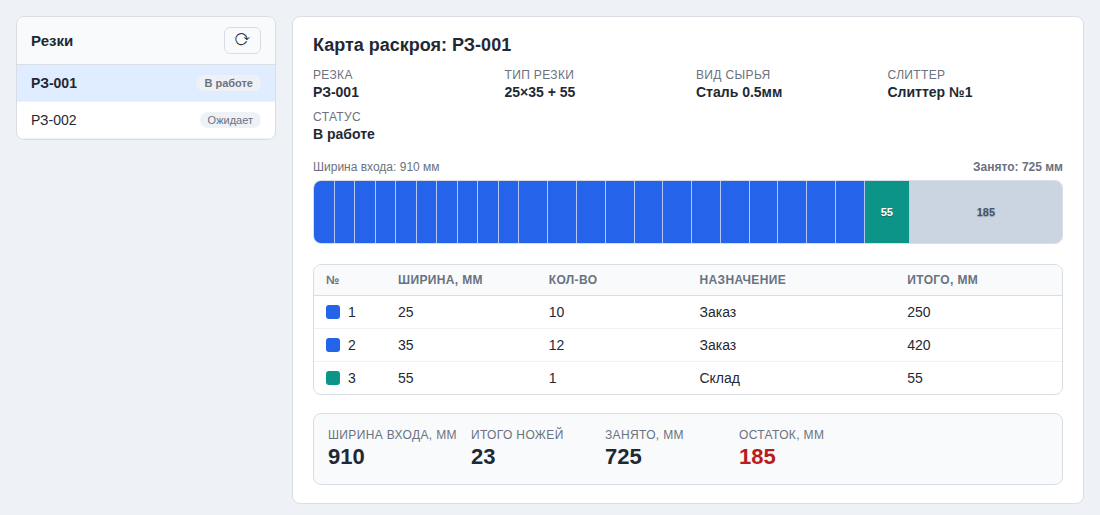Click the 'В работе' status badge

[228, 83]
